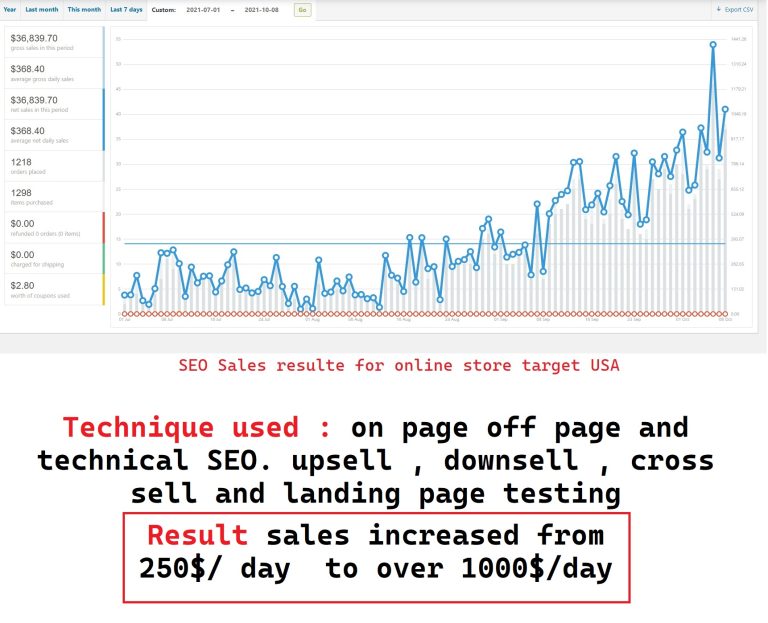Highlight the average net daily sales series
768x623 pixels.
click(52, 135)
